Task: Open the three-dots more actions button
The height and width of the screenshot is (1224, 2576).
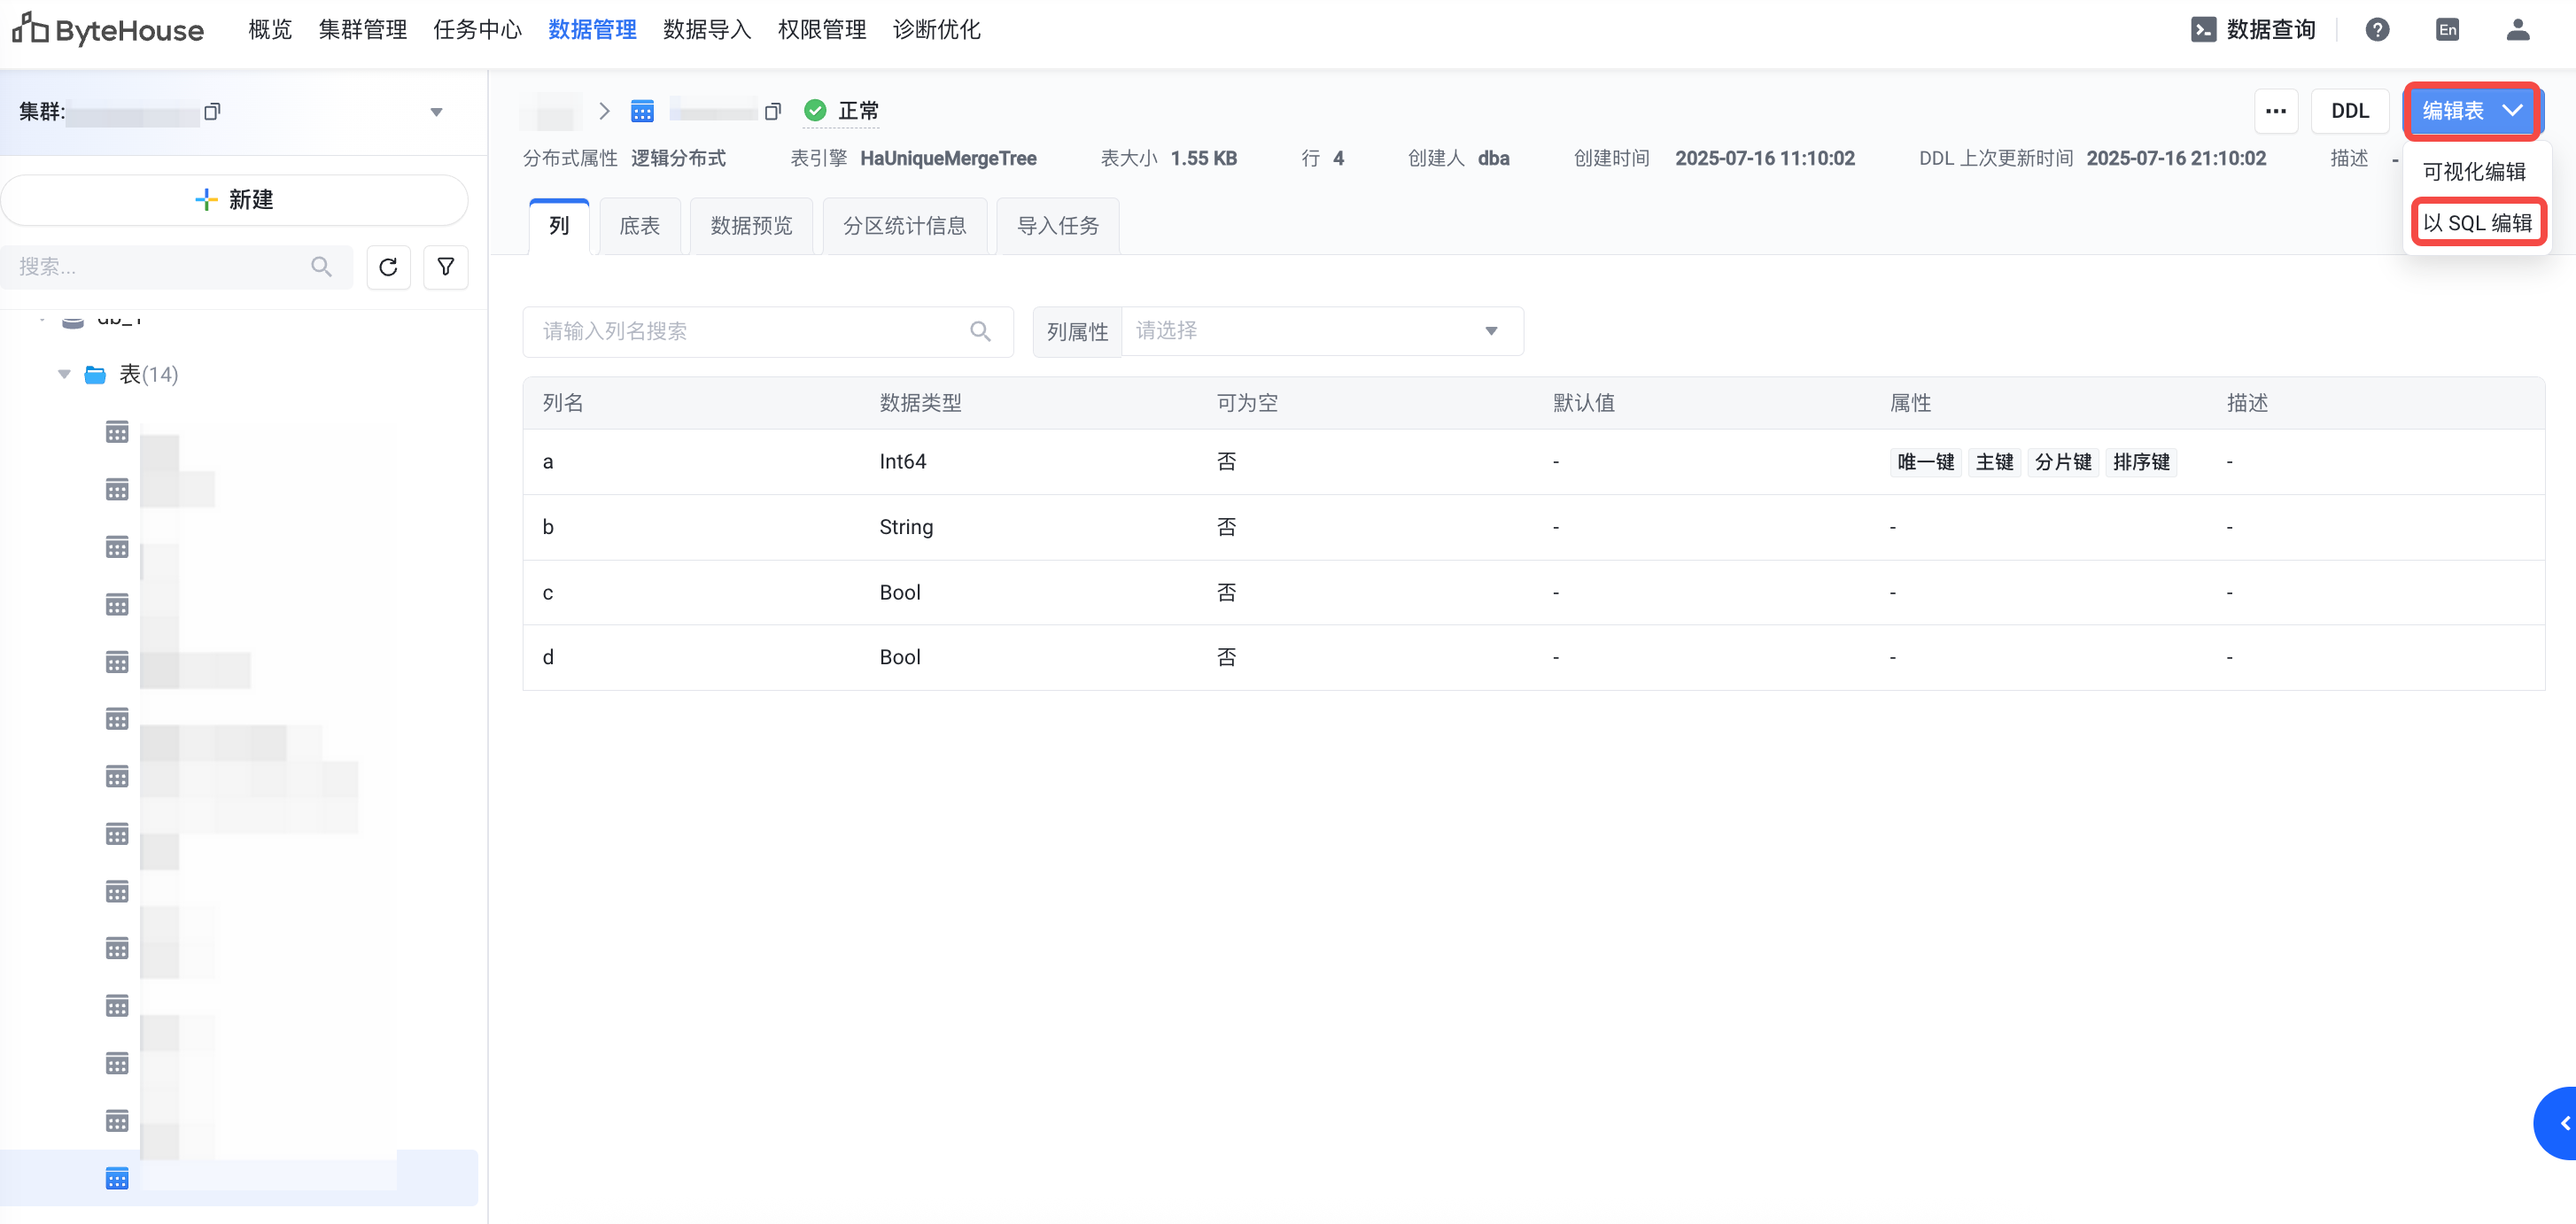Action: [2275, 111]
